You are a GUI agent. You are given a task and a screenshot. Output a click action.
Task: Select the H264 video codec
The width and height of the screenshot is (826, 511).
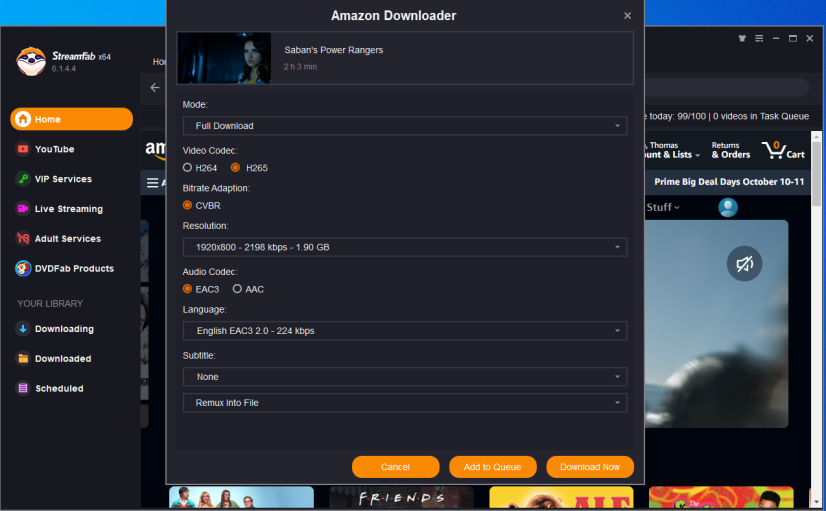[200, 168]
